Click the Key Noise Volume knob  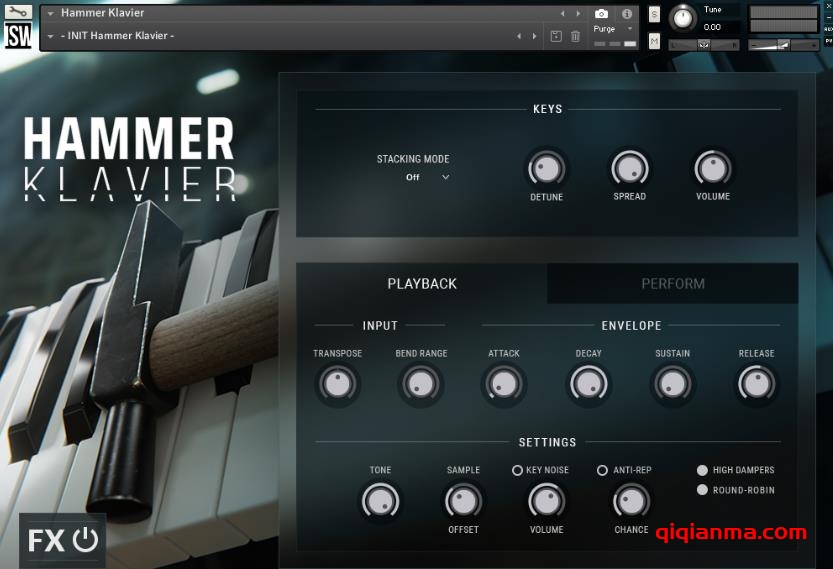[x=547, y=500]
